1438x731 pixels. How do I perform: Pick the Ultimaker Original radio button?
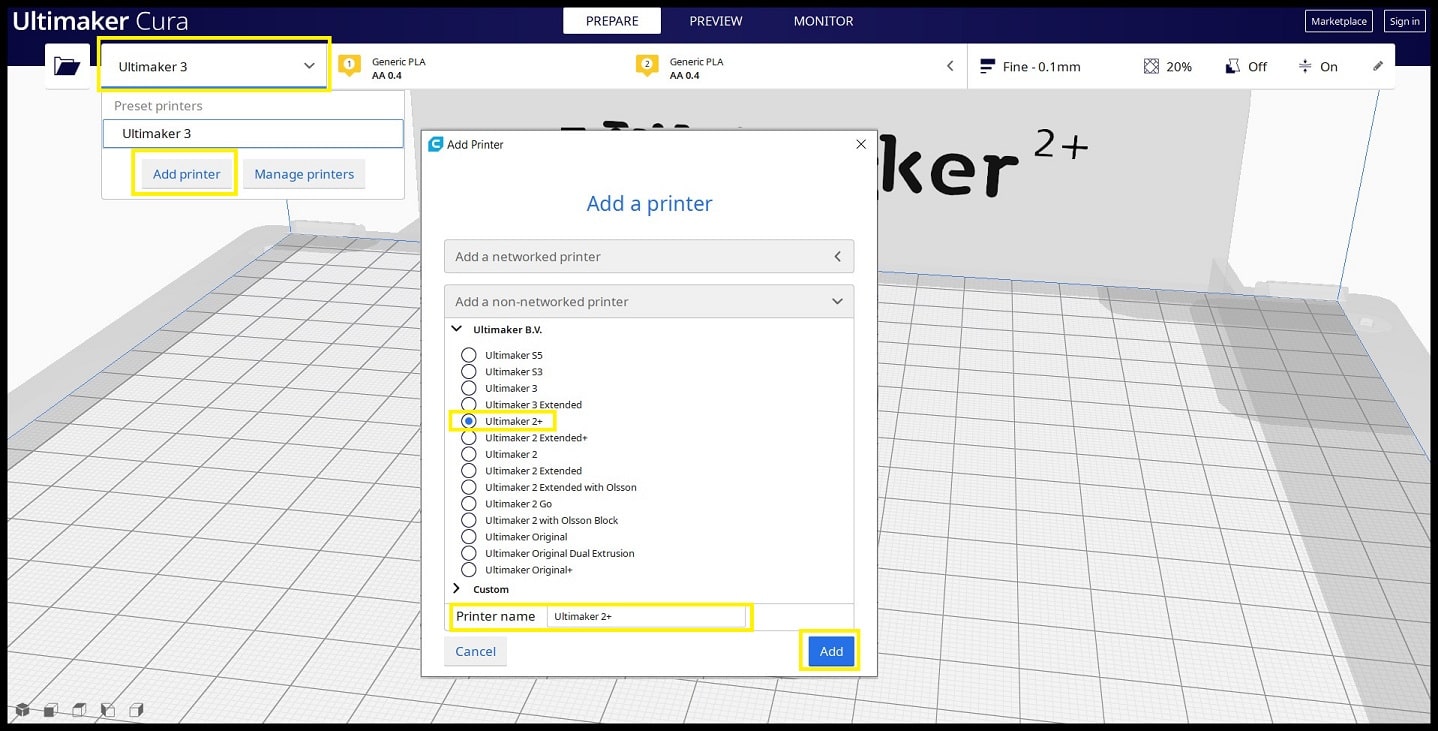(x=468, y=537)
